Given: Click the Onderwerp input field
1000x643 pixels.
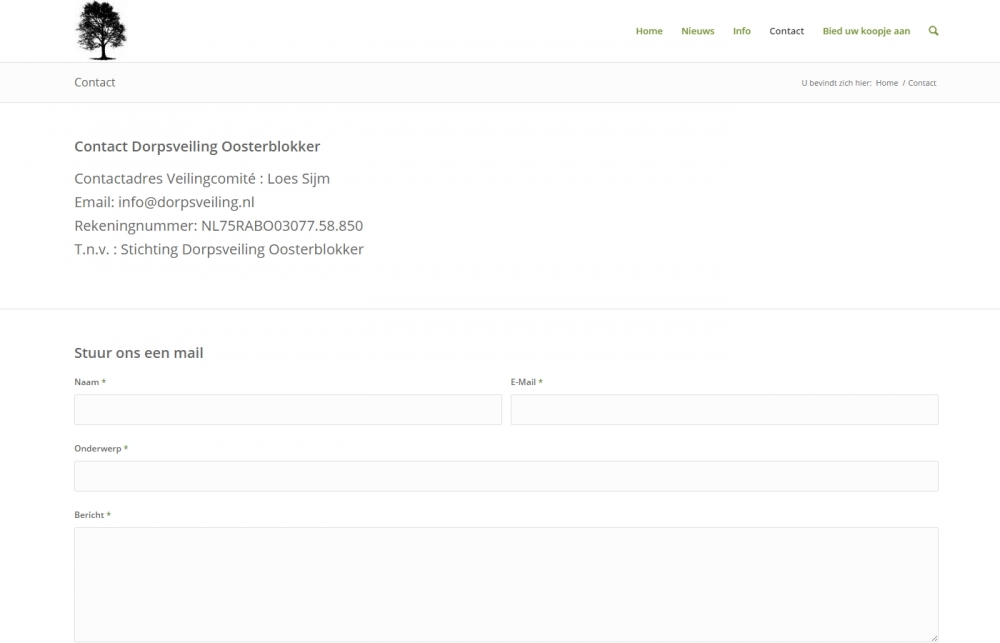Looking at the screenshot, I should 506,476.
